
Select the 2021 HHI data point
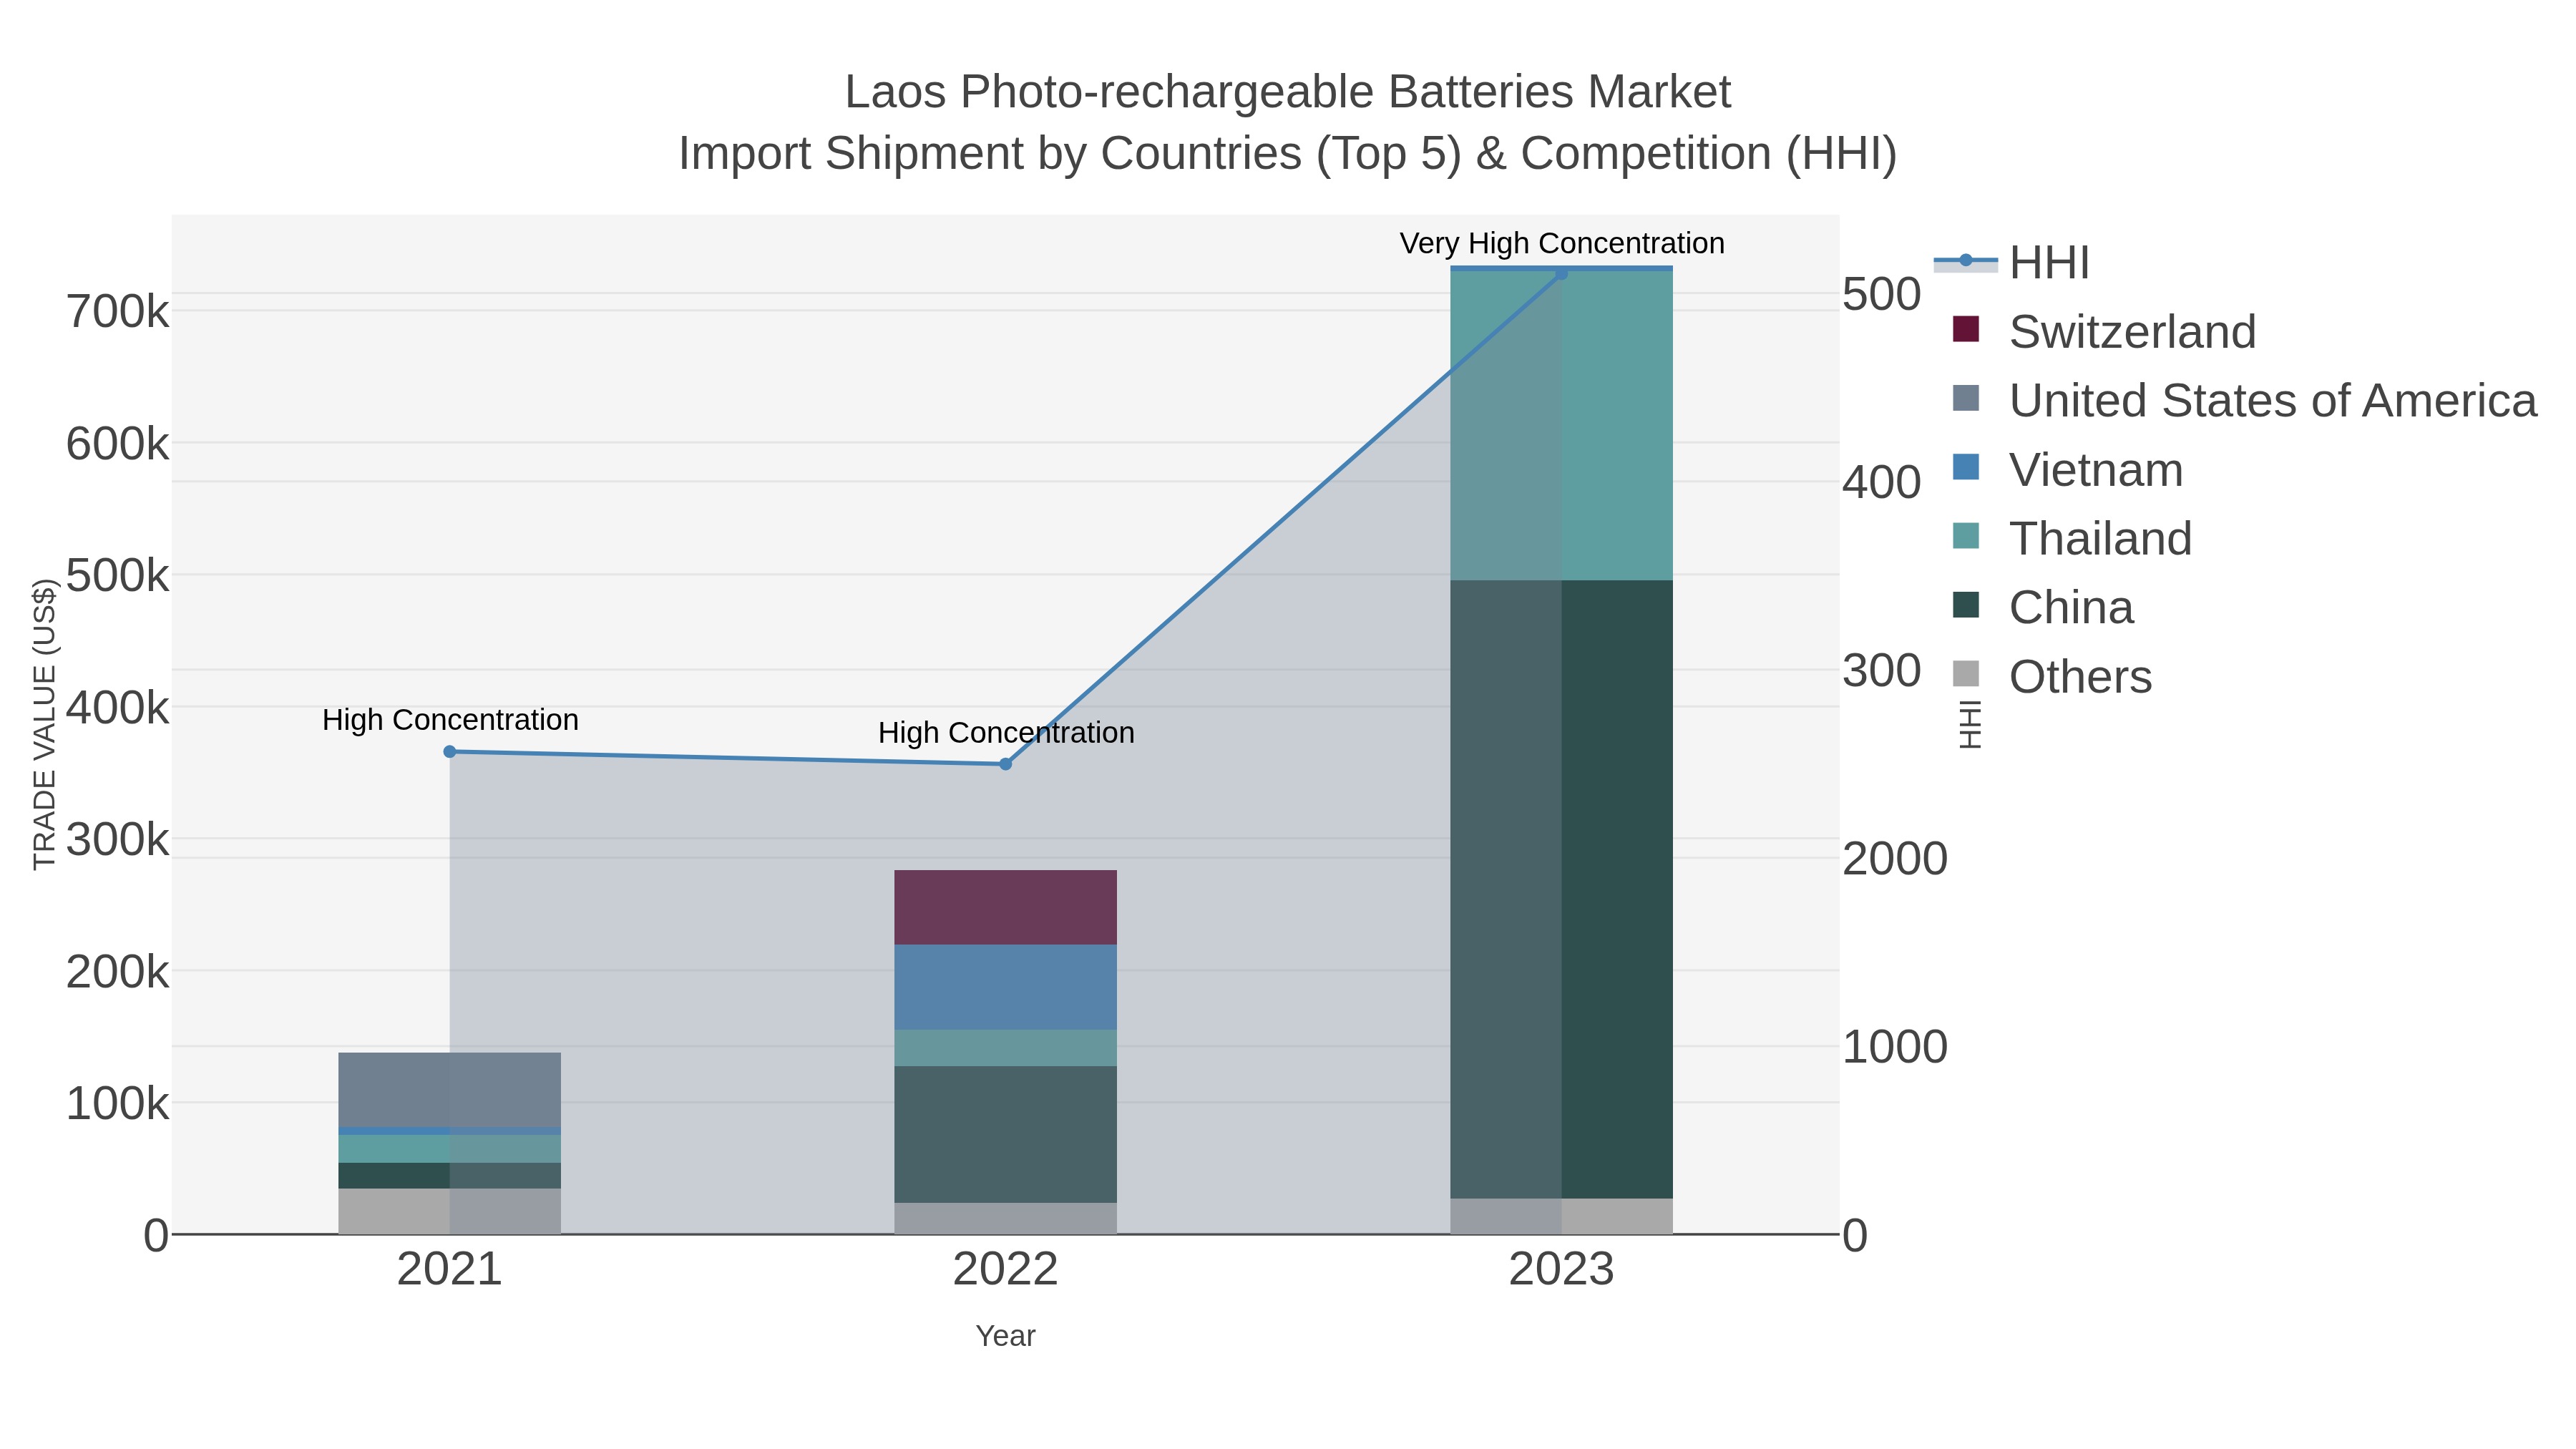[450, 752]
